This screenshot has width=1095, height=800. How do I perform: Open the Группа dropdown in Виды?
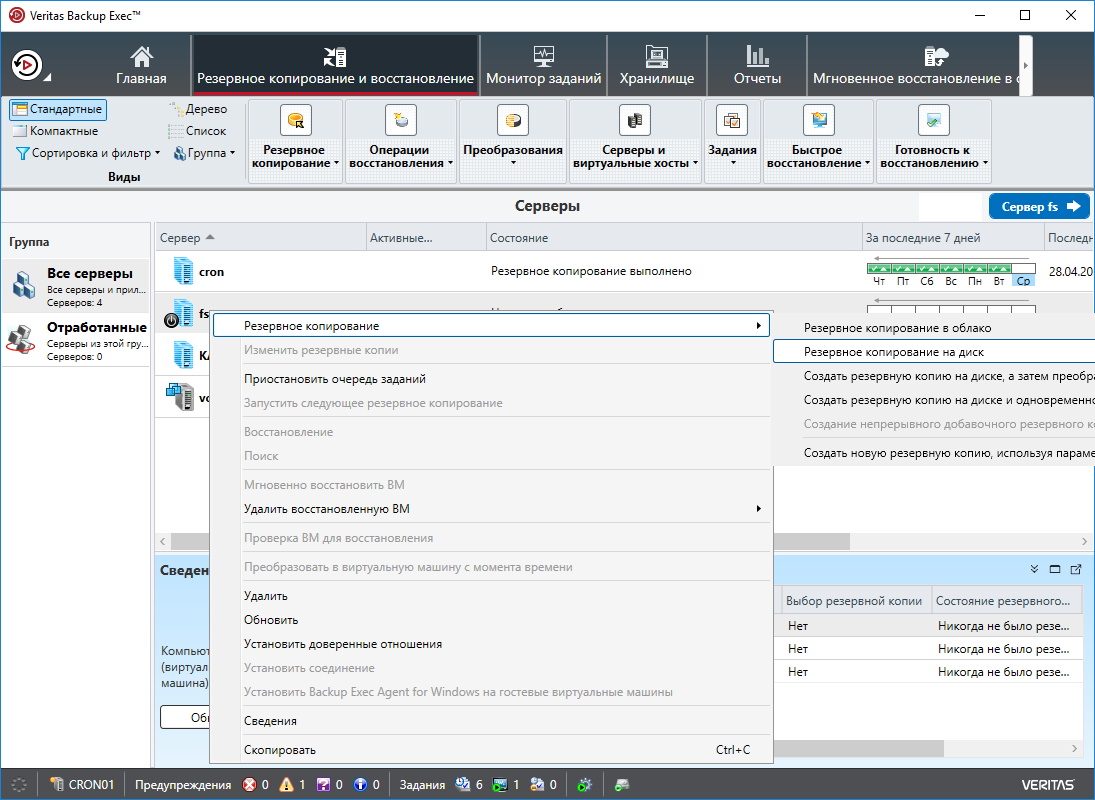pos(204,153)
